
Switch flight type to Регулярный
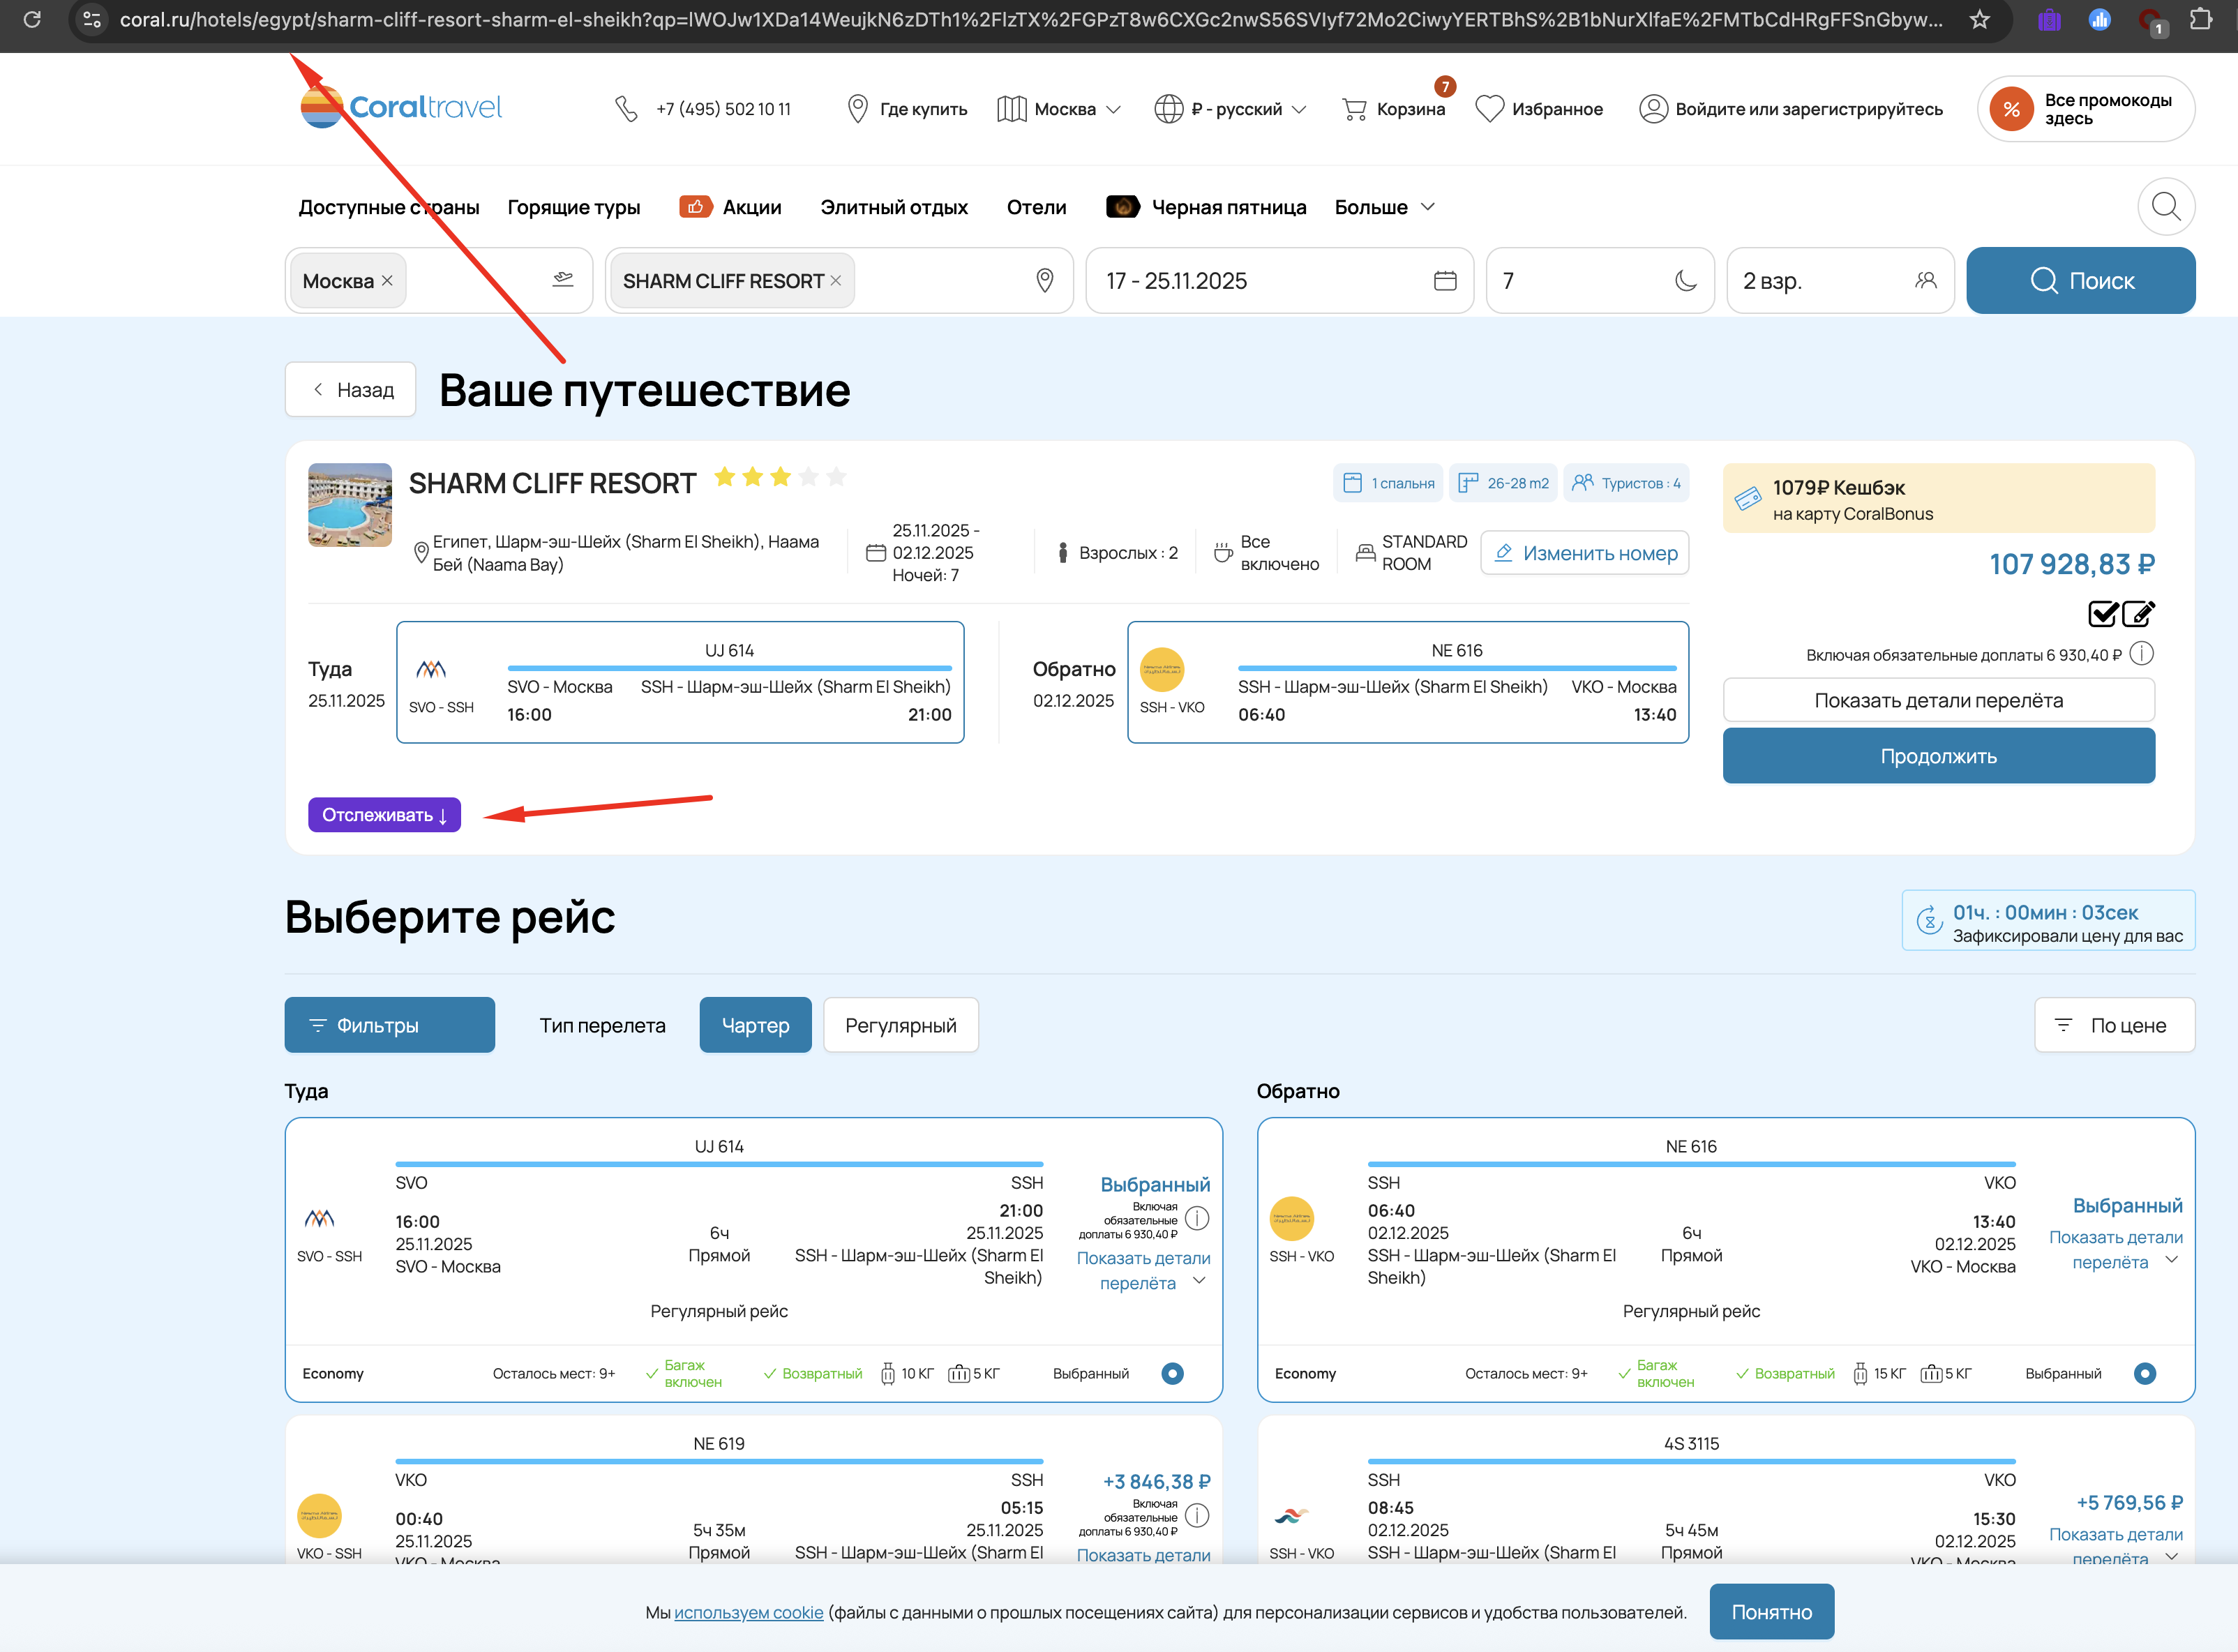pyautogui.click(x=900, y=1025)
